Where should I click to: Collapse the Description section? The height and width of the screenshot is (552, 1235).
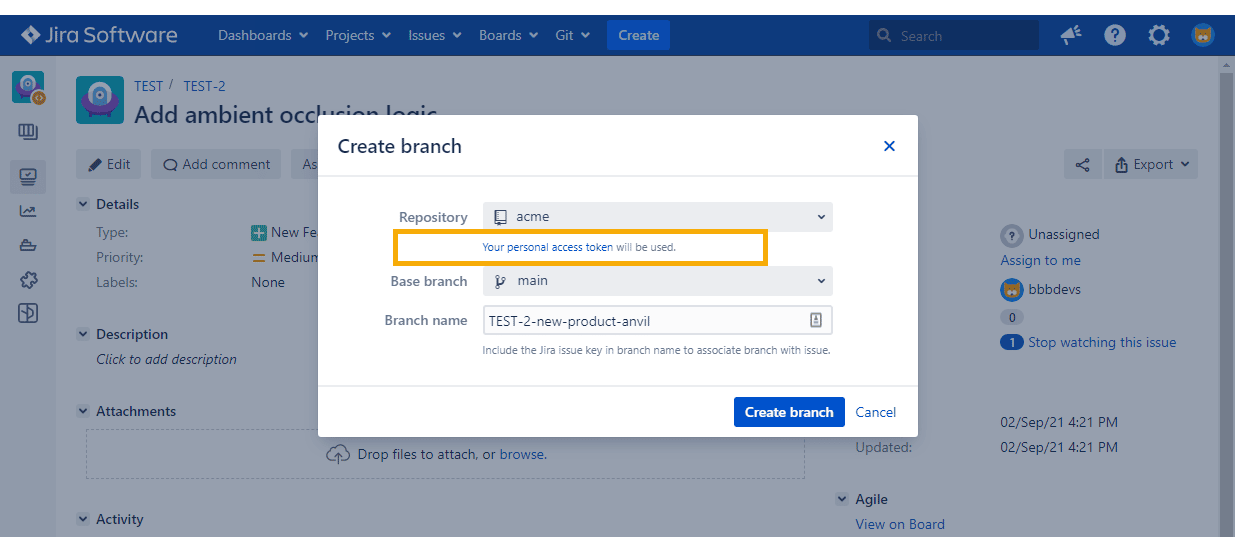coord(83,334)
